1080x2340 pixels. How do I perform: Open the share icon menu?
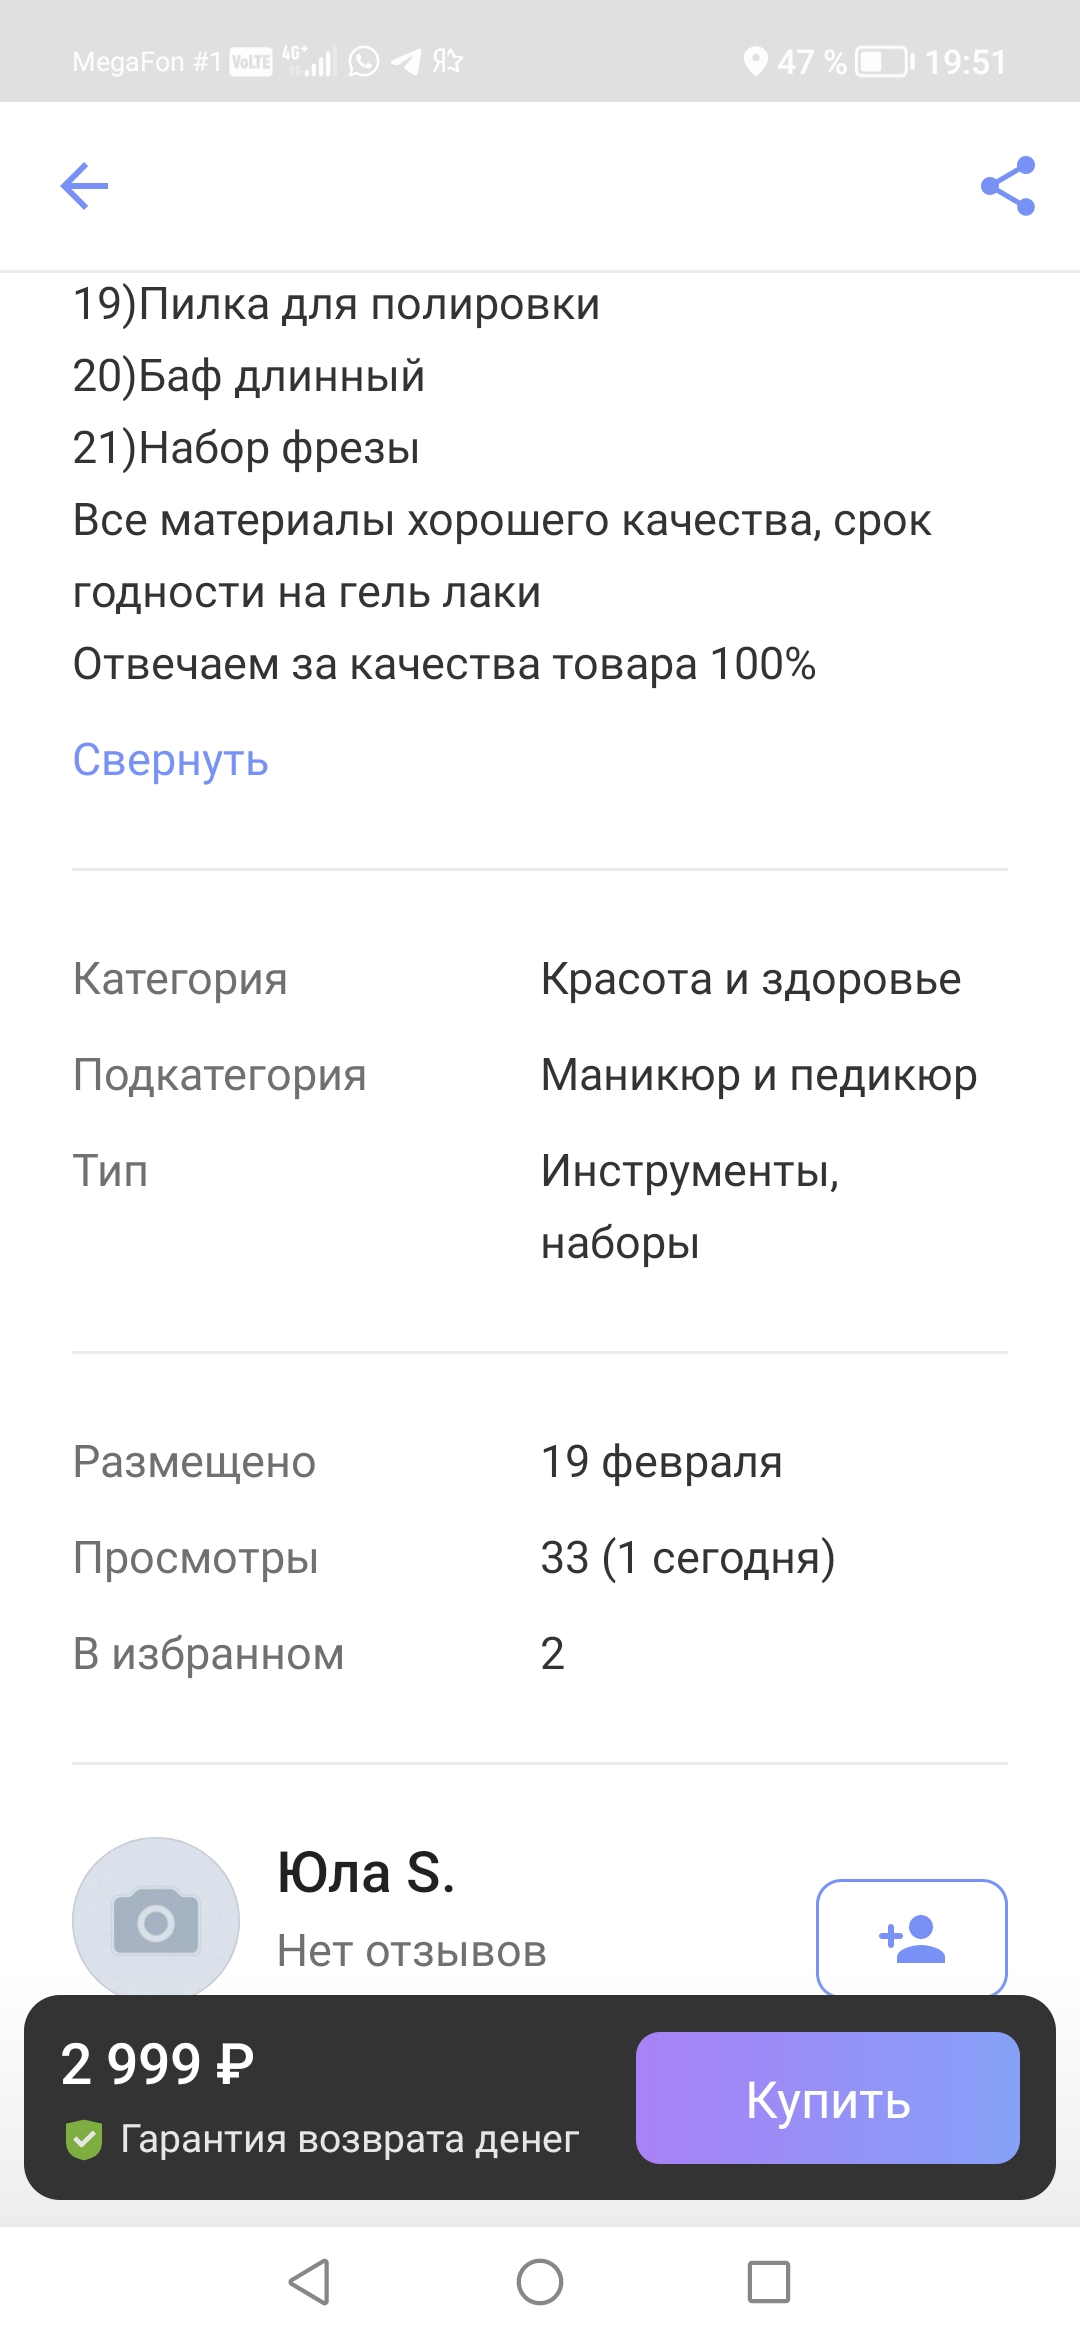coord(1008,186)
